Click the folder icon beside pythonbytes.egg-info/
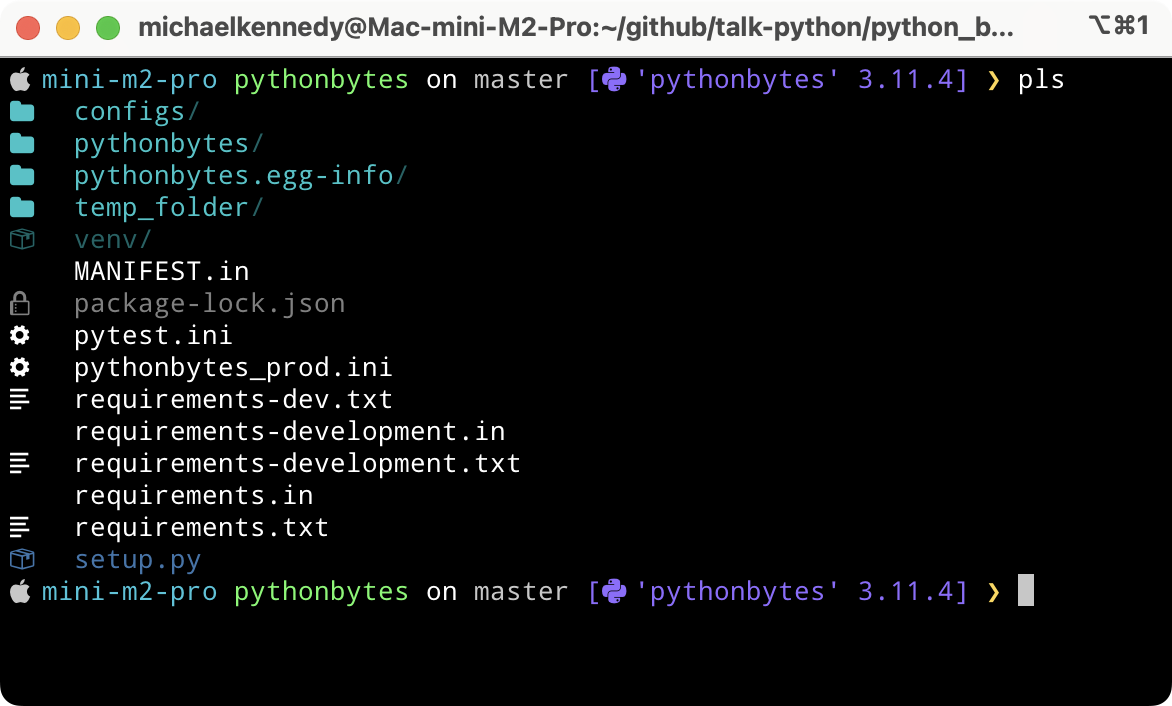 21,175
